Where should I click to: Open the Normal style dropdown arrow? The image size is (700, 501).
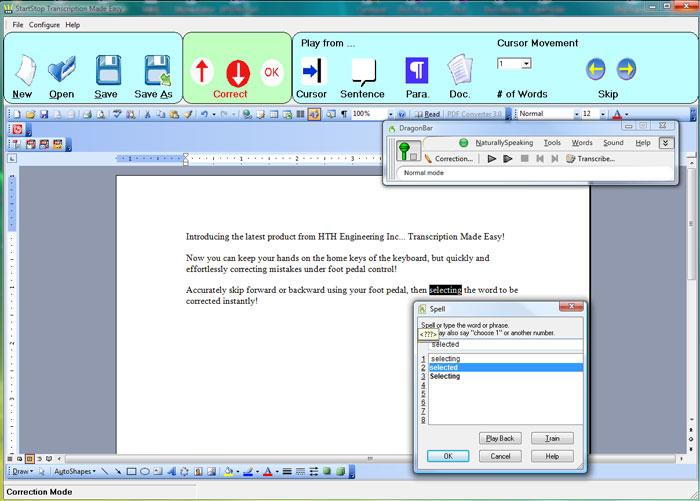pyautogui.click(x=576, y=114)
